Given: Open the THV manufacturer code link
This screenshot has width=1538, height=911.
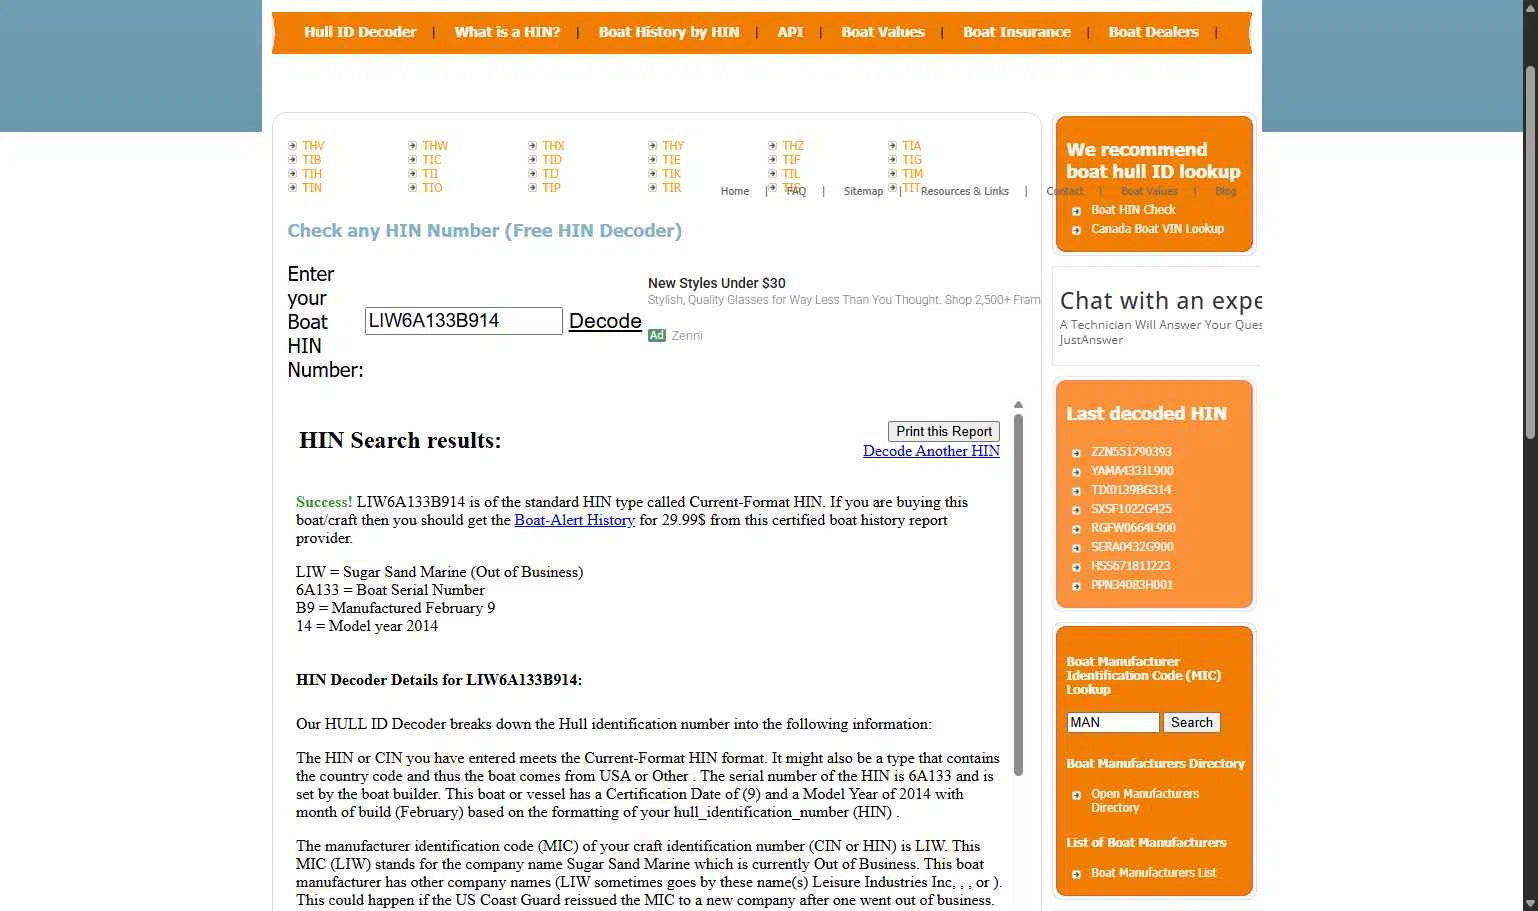Looking at the screenshot, I should click(313, 146).
